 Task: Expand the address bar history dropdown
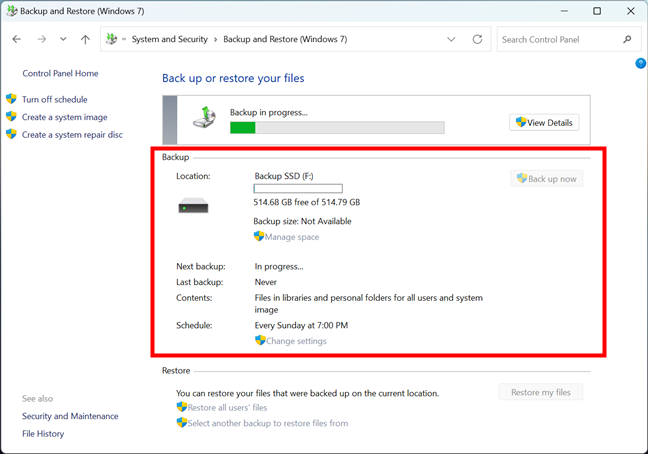[x=451, y=39]
